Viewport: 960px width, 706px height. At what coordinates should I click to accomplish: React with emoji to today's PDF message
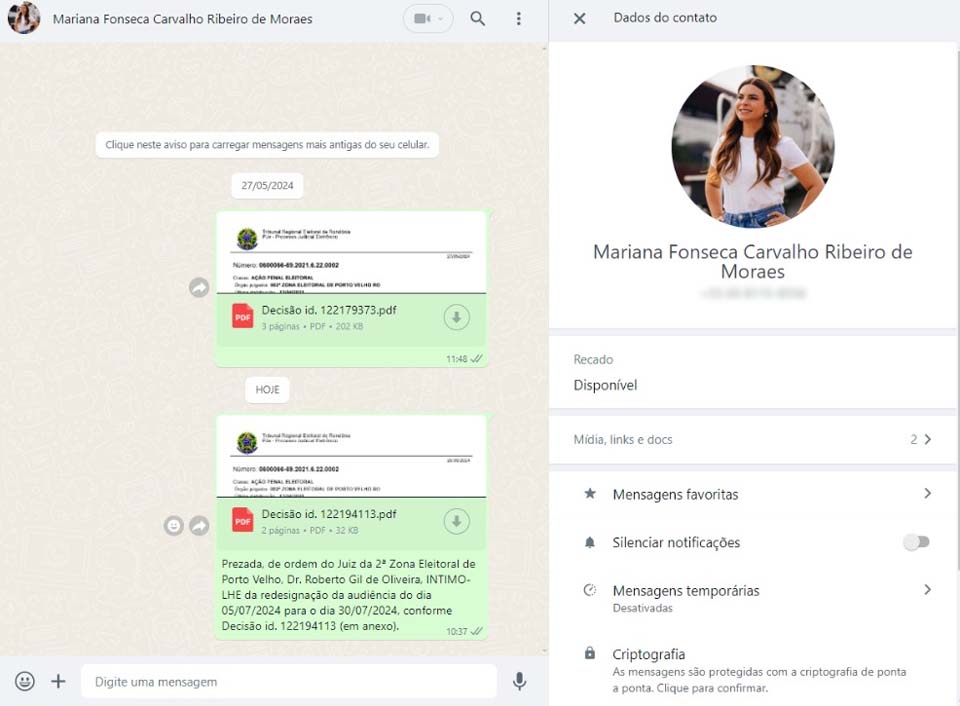pyautogui.click(x=174, y=525)
